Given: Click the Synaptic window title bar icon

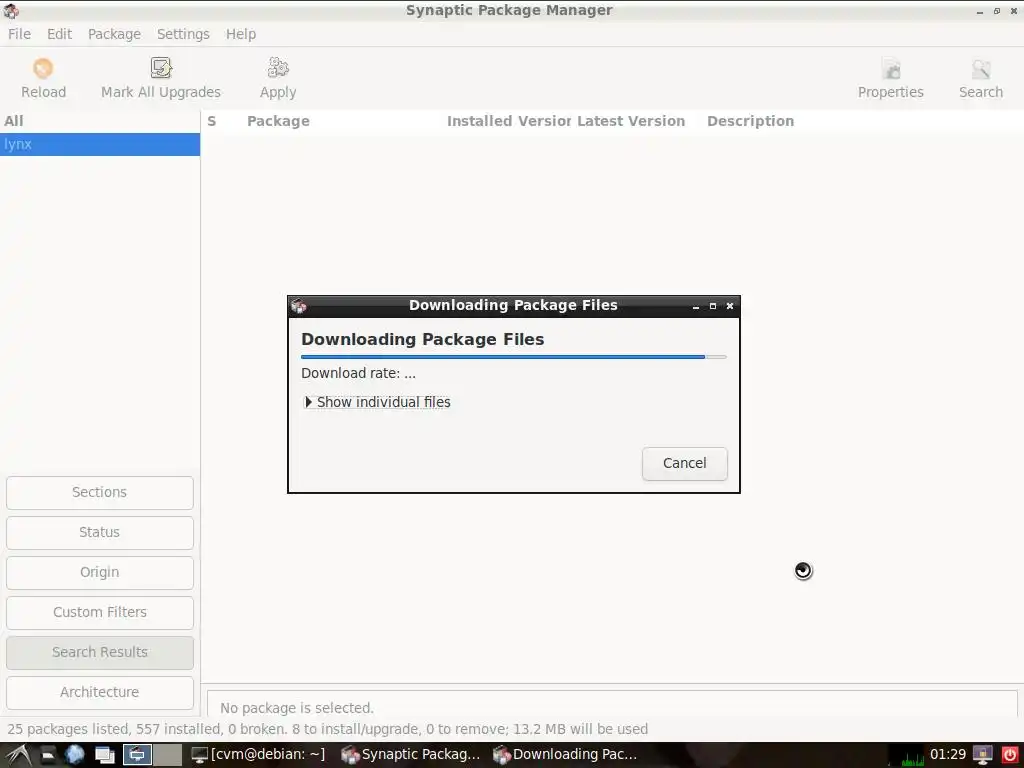Looking at the screenshot, I should point(11,10).
